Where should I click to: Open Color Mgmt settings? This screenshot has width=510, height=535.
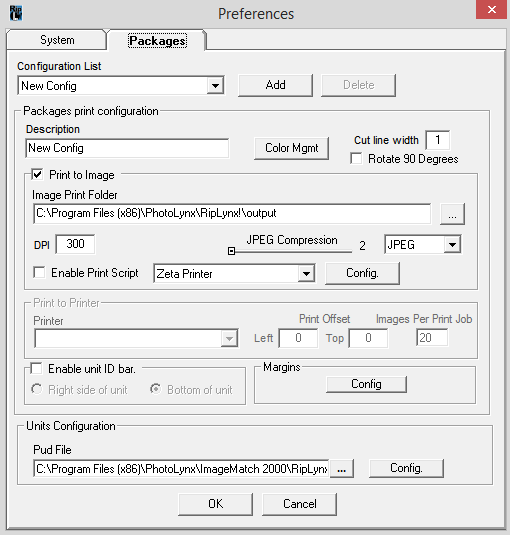click(x=292, y=148)
